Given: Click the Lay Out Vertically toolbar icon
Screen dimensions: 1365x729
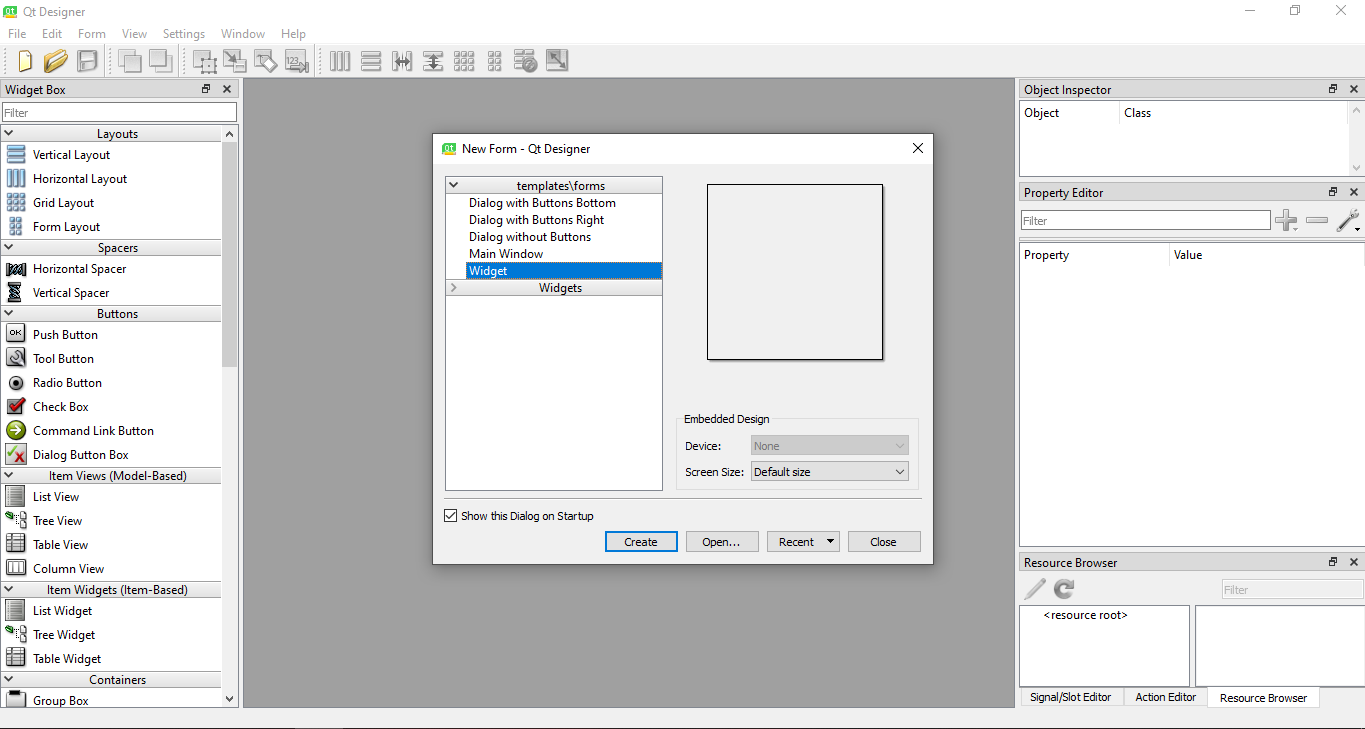Looking at the screenshot, I should click(x=371, y=61).
